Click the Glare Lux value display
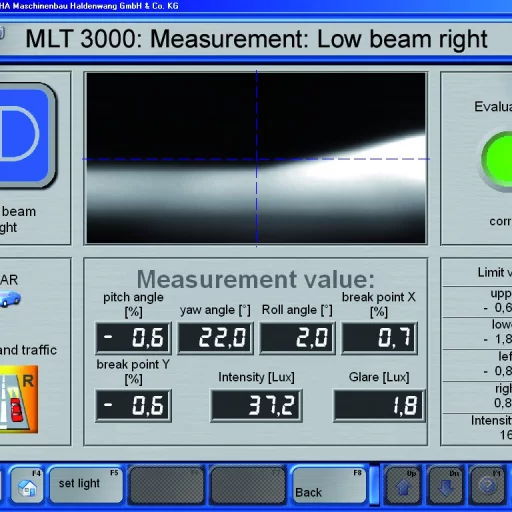Viewport: 512px width, 512px height. pyautogui.click(x=379, y=405)
